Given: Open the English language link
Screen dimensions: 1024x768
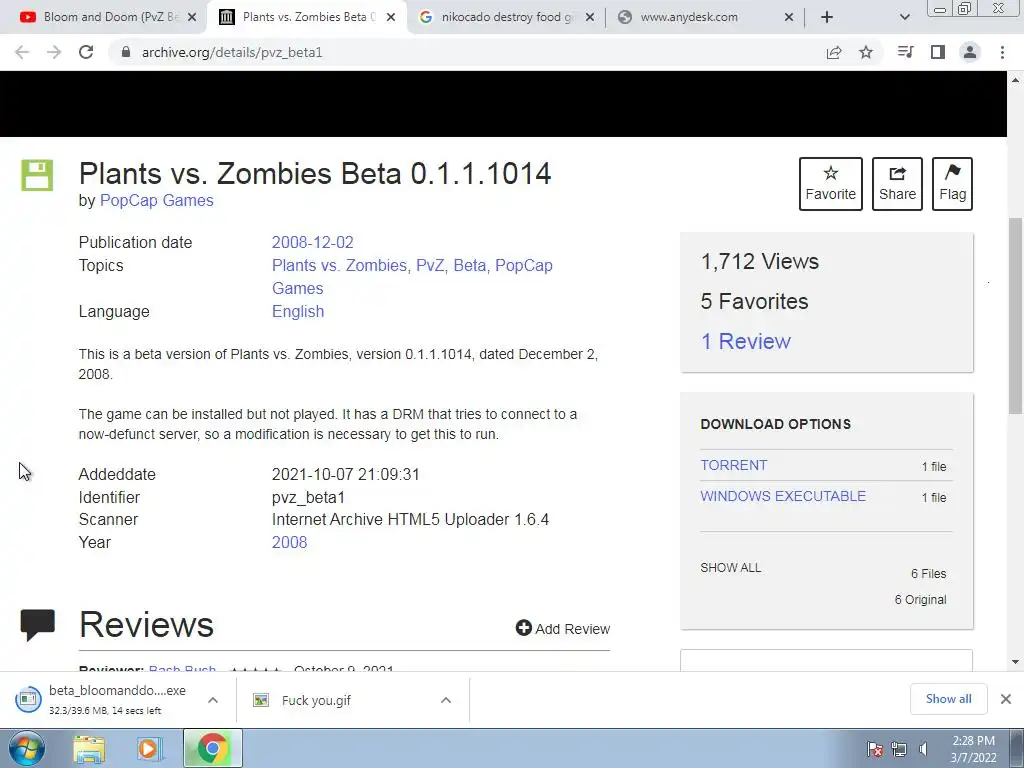Looking at the screenshot, I should 298,312.
